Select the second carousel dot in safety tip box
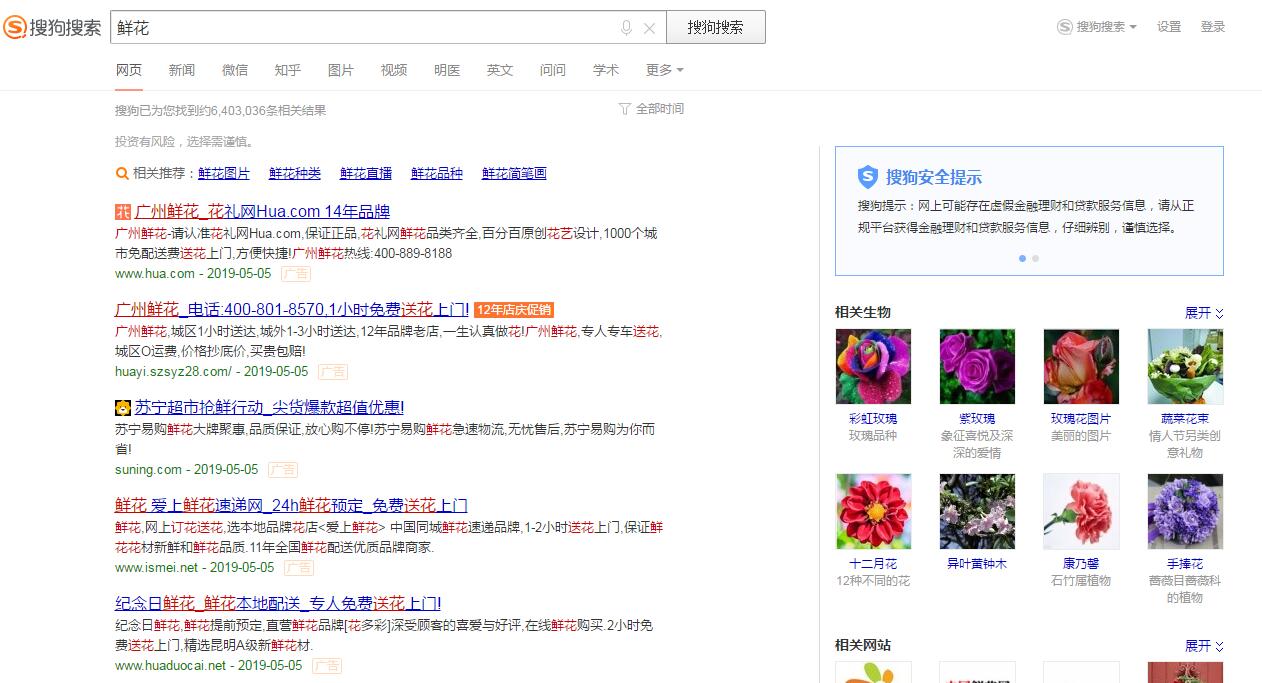This screenshot has height=683, width=1262. pyautogui.click(x=1035, y=258)
